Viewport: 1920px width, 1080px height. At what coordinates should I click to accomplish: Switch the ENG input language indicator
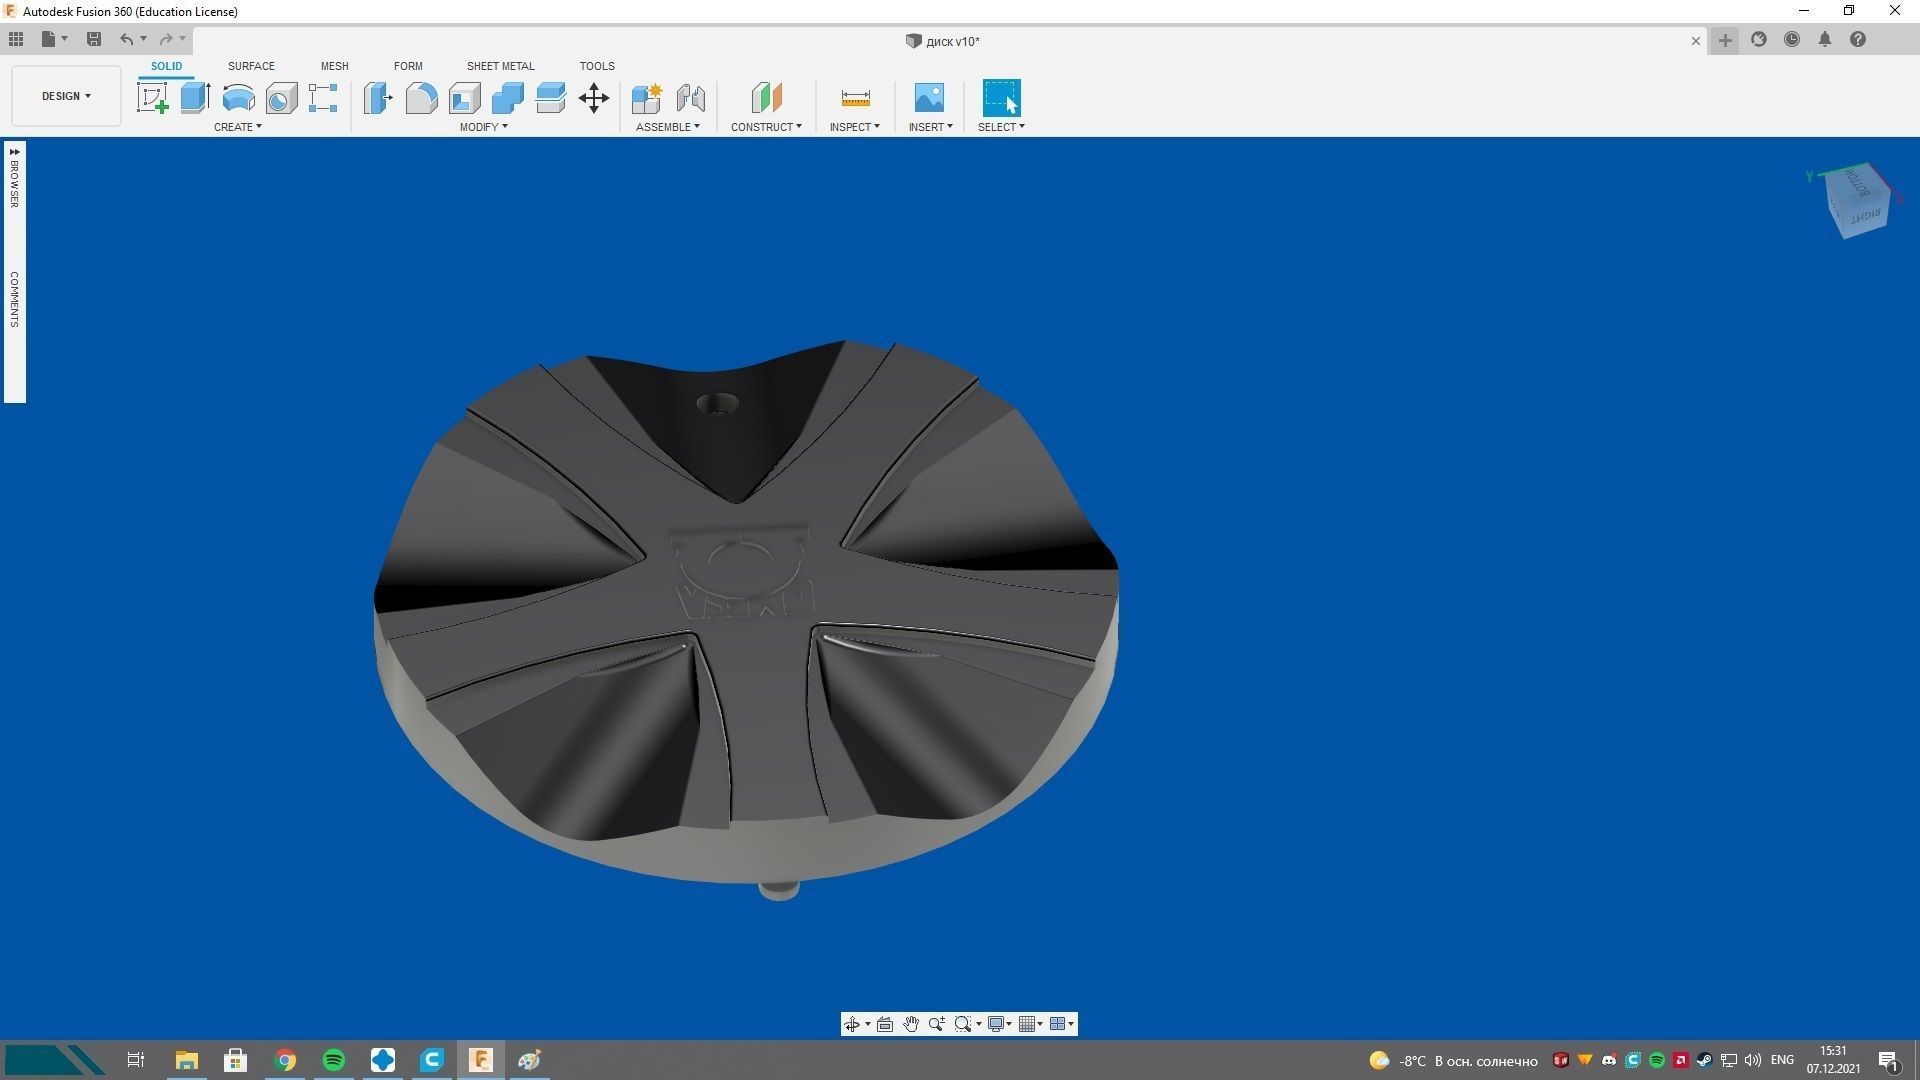[x=1782, y=1060]
